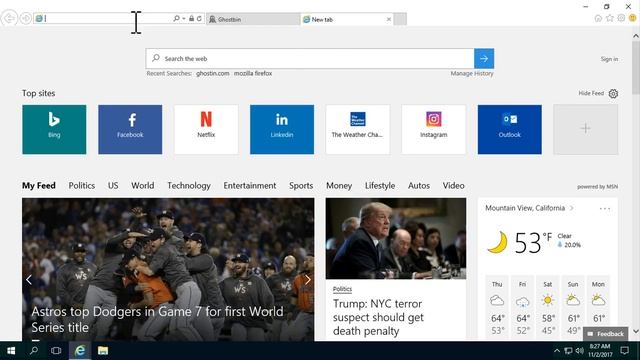
Task: Open Trump NYC terror suspect article
Action: (378, 317)
